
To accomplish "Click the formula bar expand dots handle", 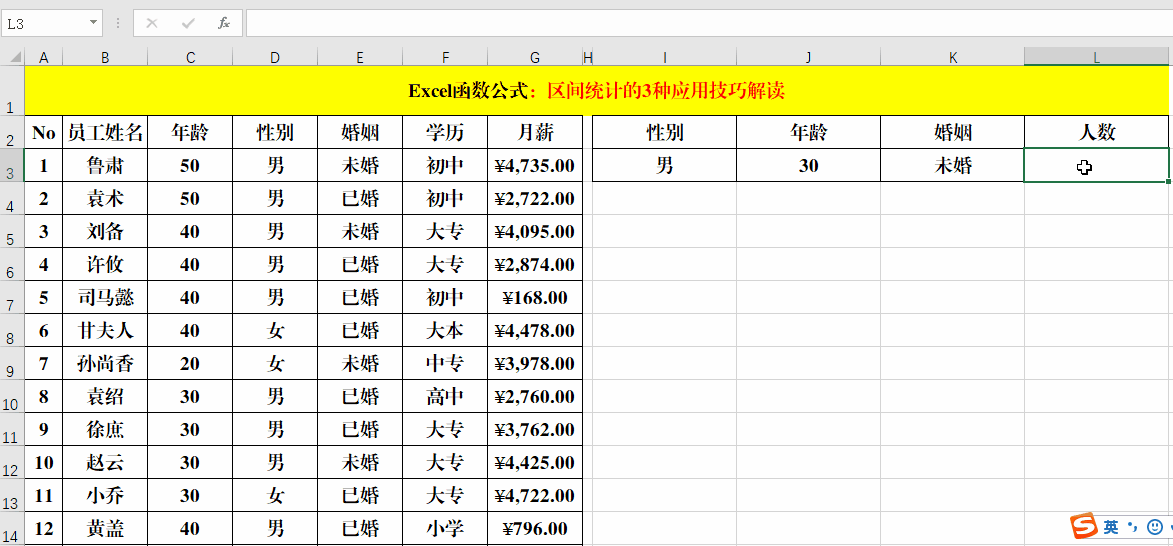I will tap(117, 23).
